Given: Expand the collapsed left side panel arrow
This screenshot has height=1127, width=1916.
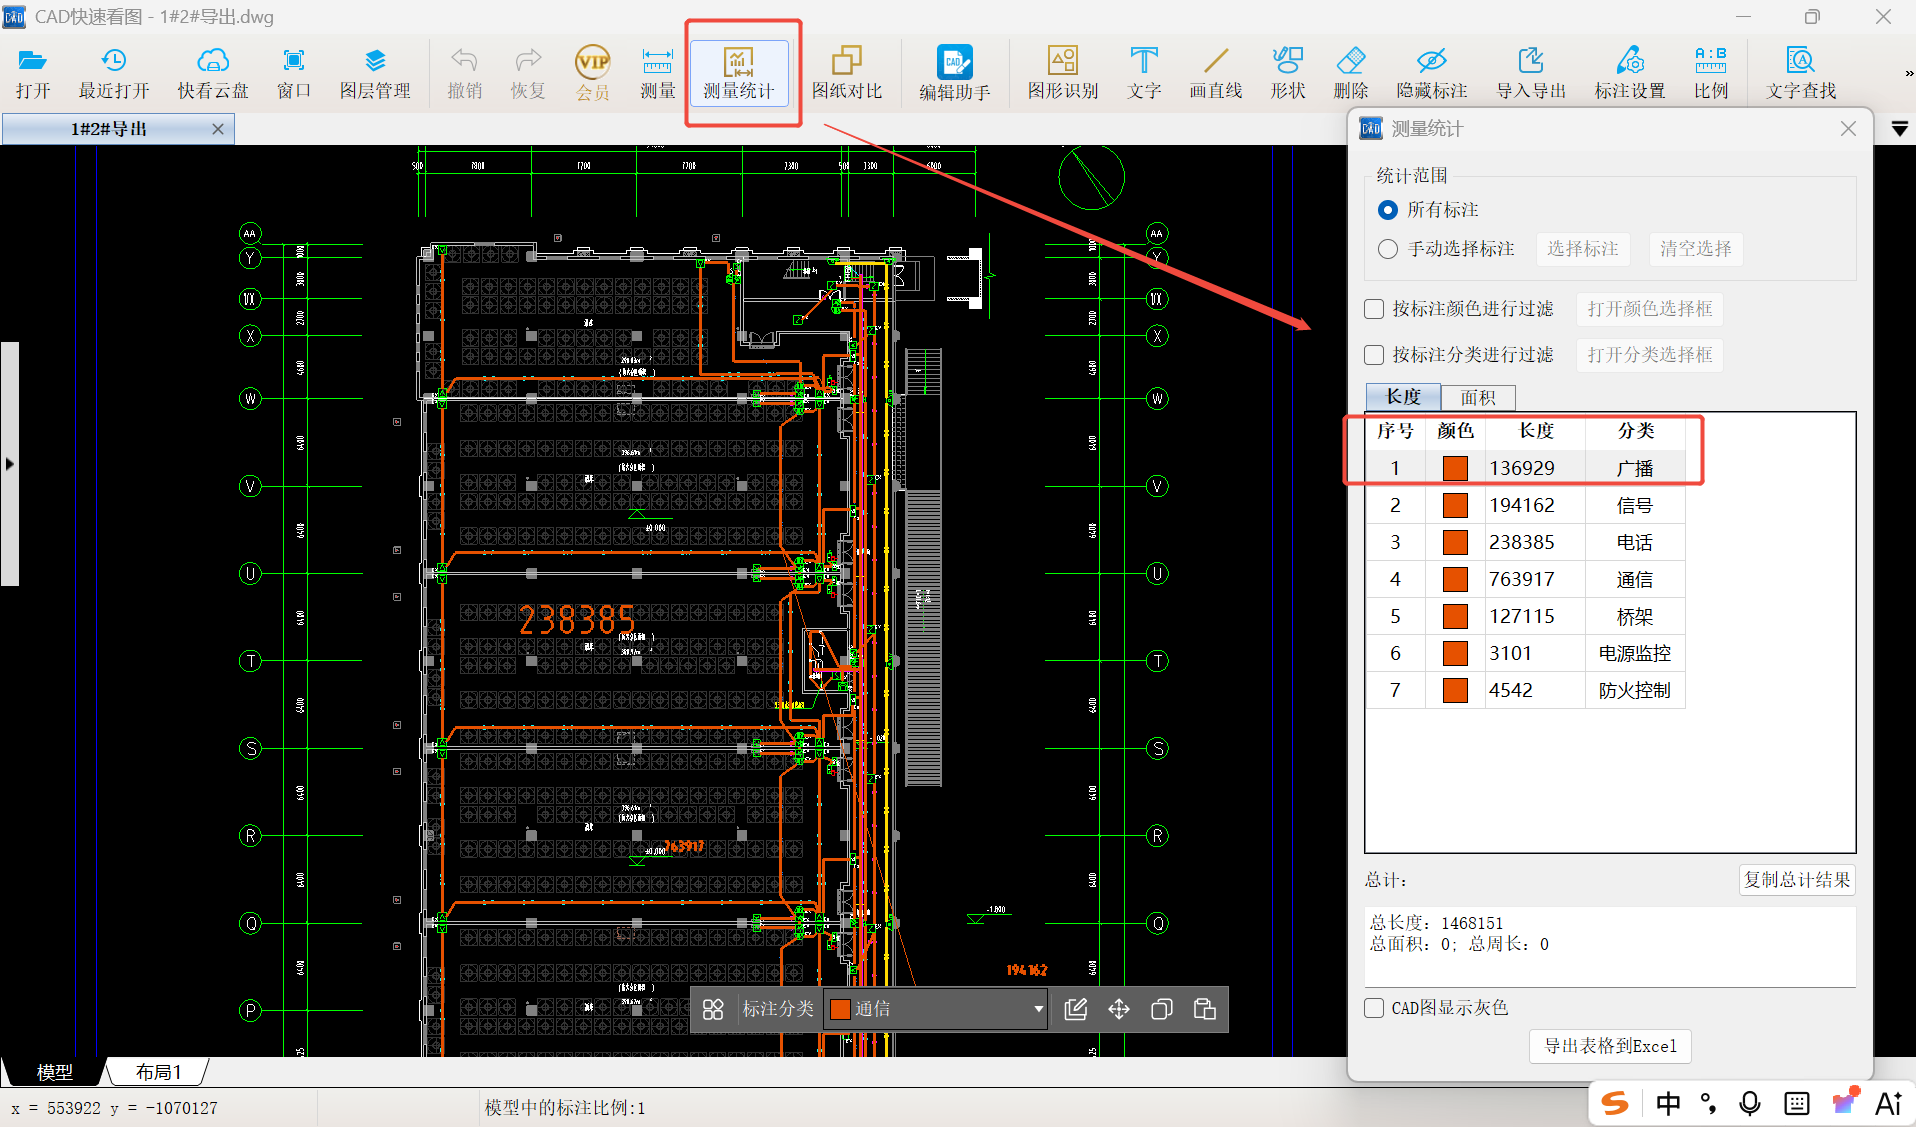Looking at the screenshot, I should click(10, 464).
